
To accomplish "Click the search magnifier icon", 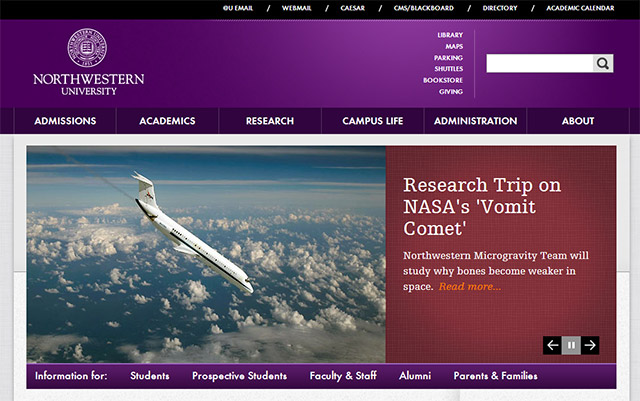I will pos(603,63).
